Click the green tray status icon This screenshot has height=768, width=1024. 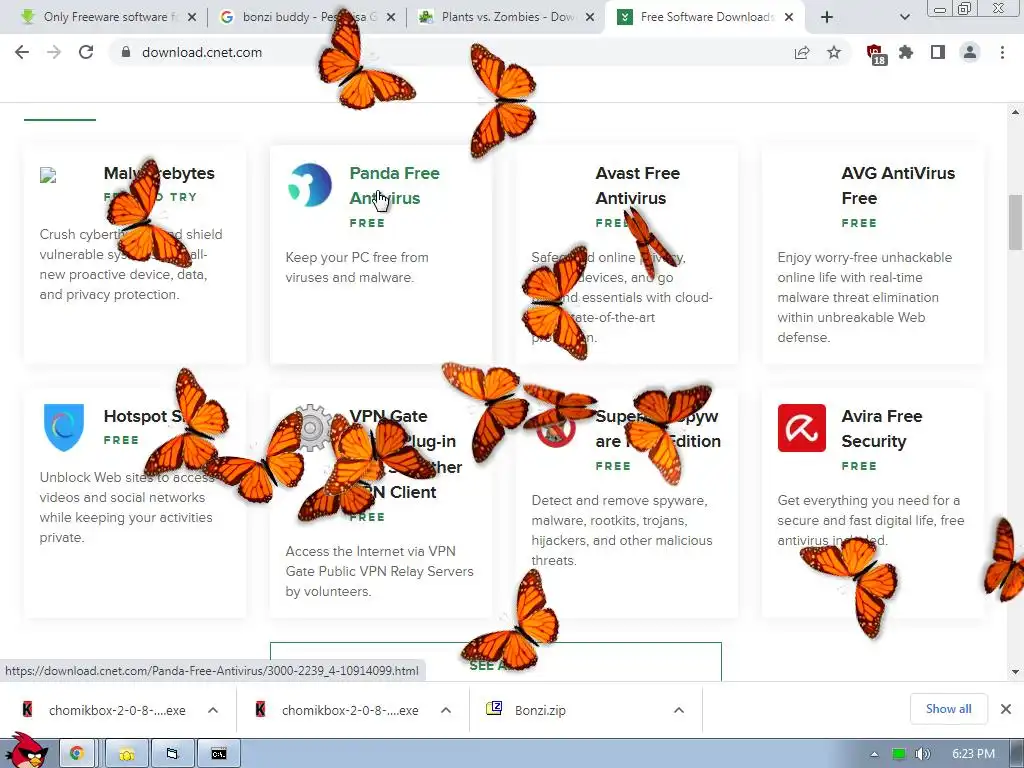click(899, 754)
